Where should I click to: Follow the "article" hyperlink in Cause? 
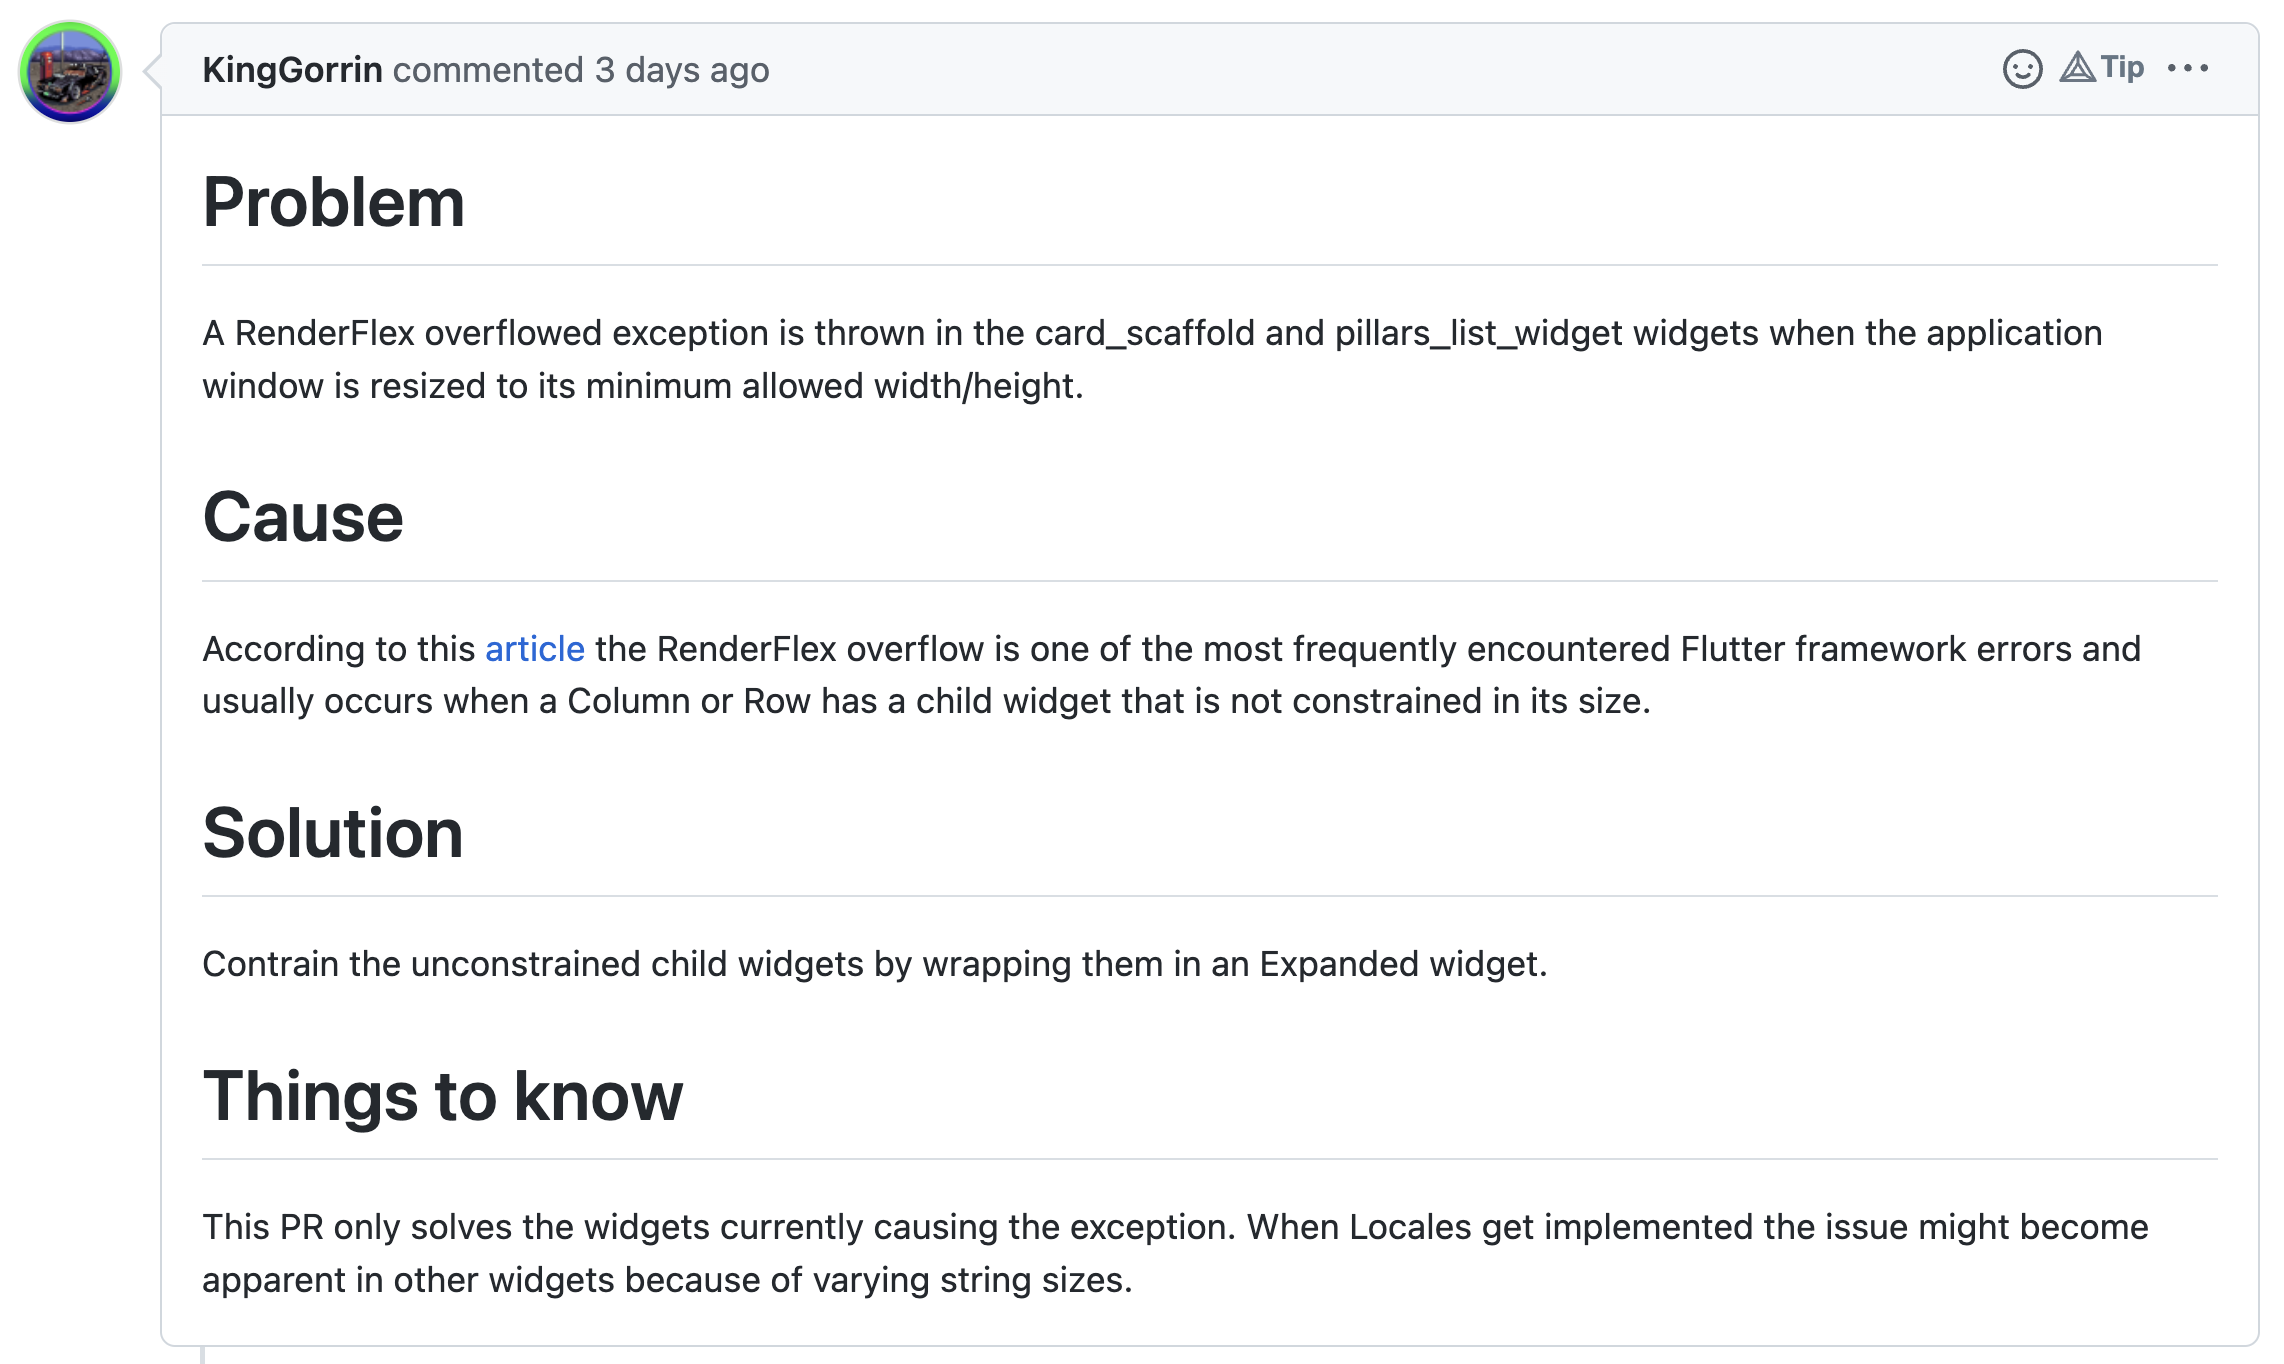click(x=534, y=649)
